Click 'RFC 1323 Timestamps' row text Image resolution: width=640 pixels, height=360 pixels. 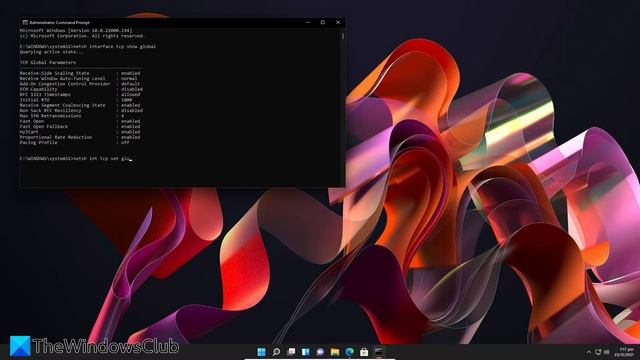[45, 94]
